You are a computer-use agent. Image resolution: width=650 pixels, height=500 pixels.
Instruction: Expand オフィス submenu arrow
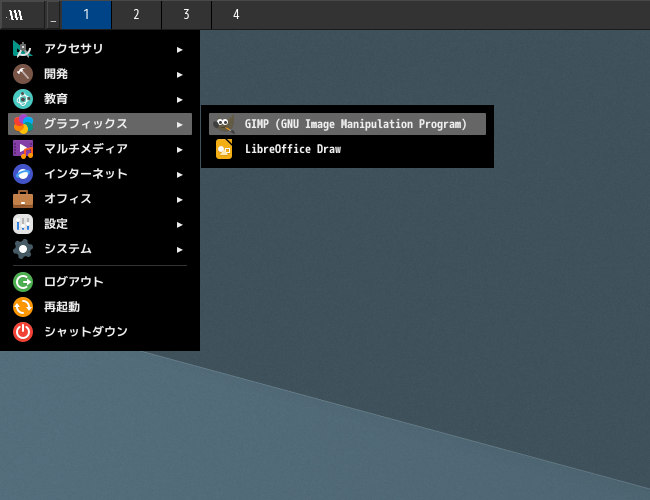pyautogui.click(x=179, y=199)
